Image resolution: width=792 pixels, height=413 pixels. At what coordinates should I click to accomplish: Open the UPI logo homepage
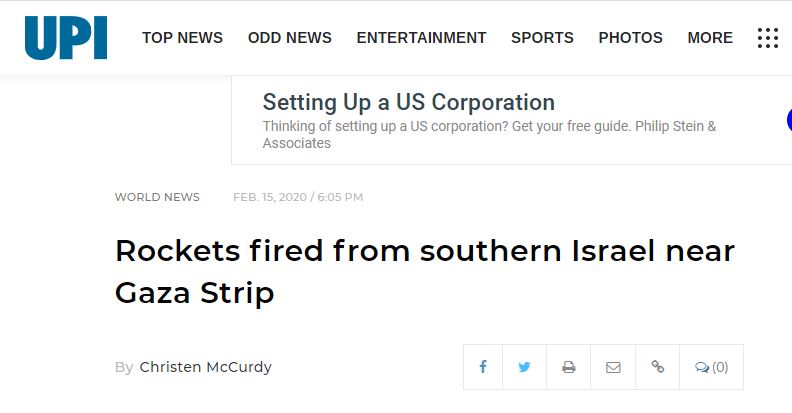pyautogui.click(x=66, y=38)
